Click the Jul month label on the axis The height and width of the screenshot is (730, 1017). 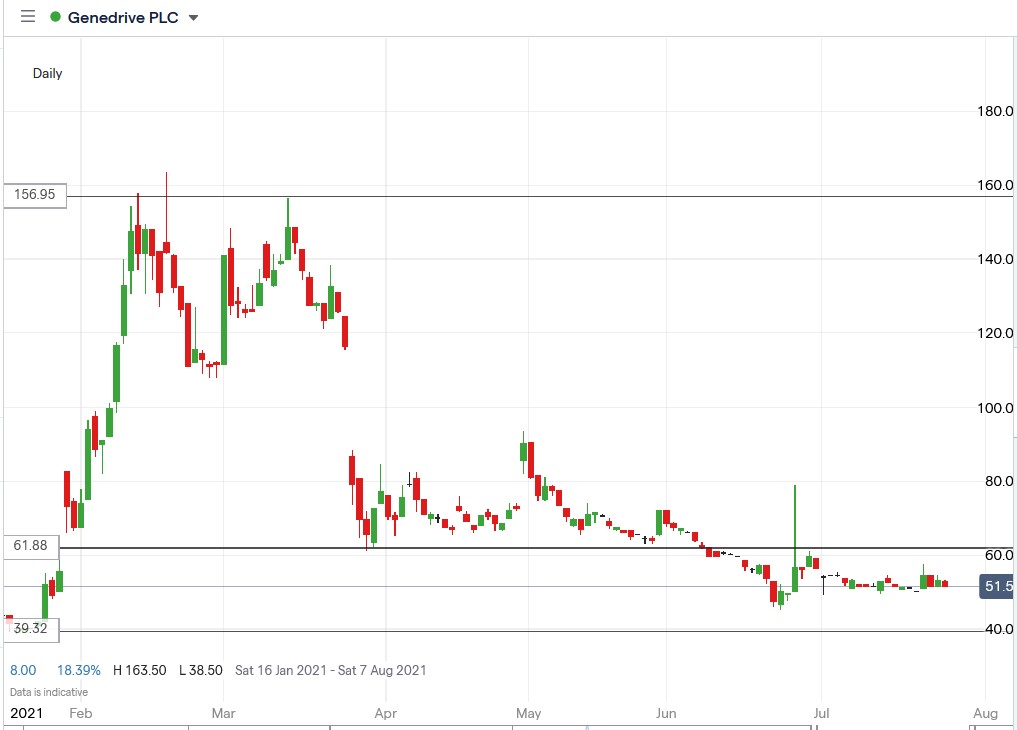pyautogui.click(x=821, y=713)
